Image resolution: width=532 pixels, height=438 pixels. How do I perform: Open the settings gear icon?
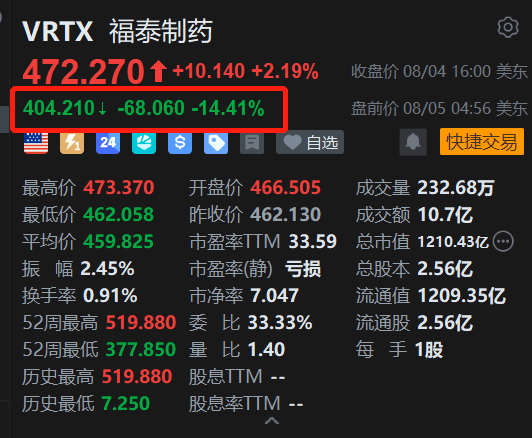coord(508,27)
